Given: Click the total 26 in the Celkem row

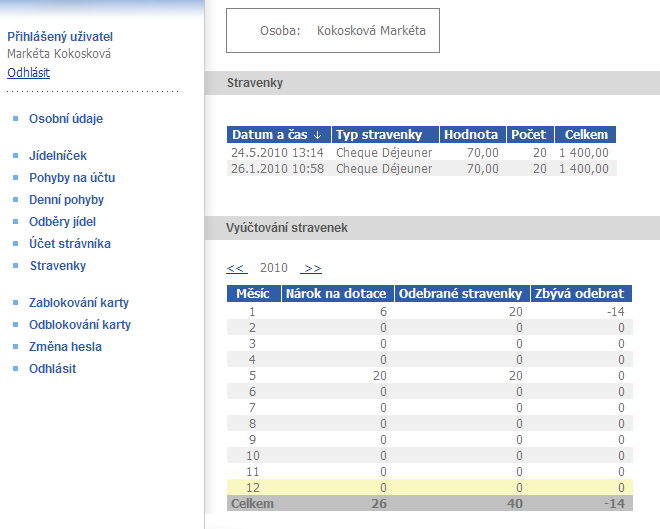Looking at the screenshot, I should click(x=379, y=504).
